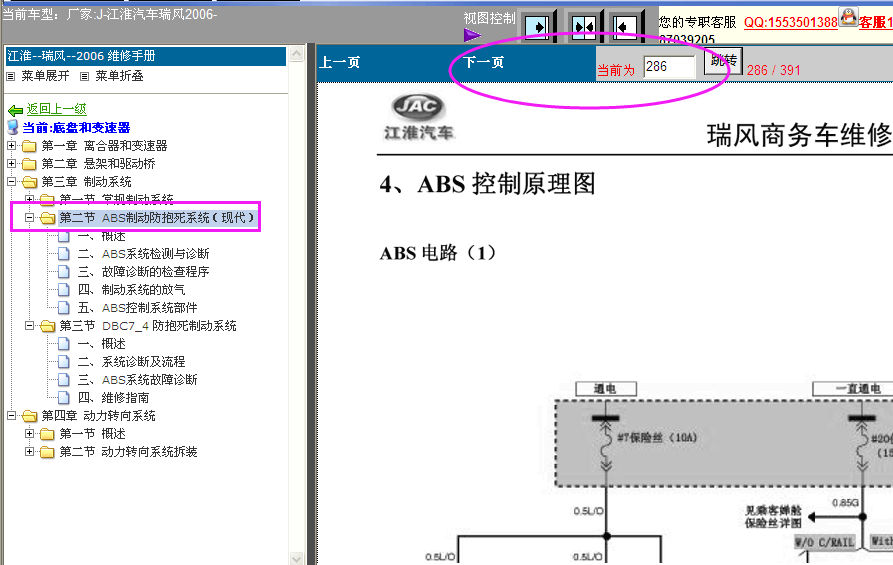Click the 当前:底盘和变速器 label
The height and width of the screenshot is (565, 893).
coord(76,128)
